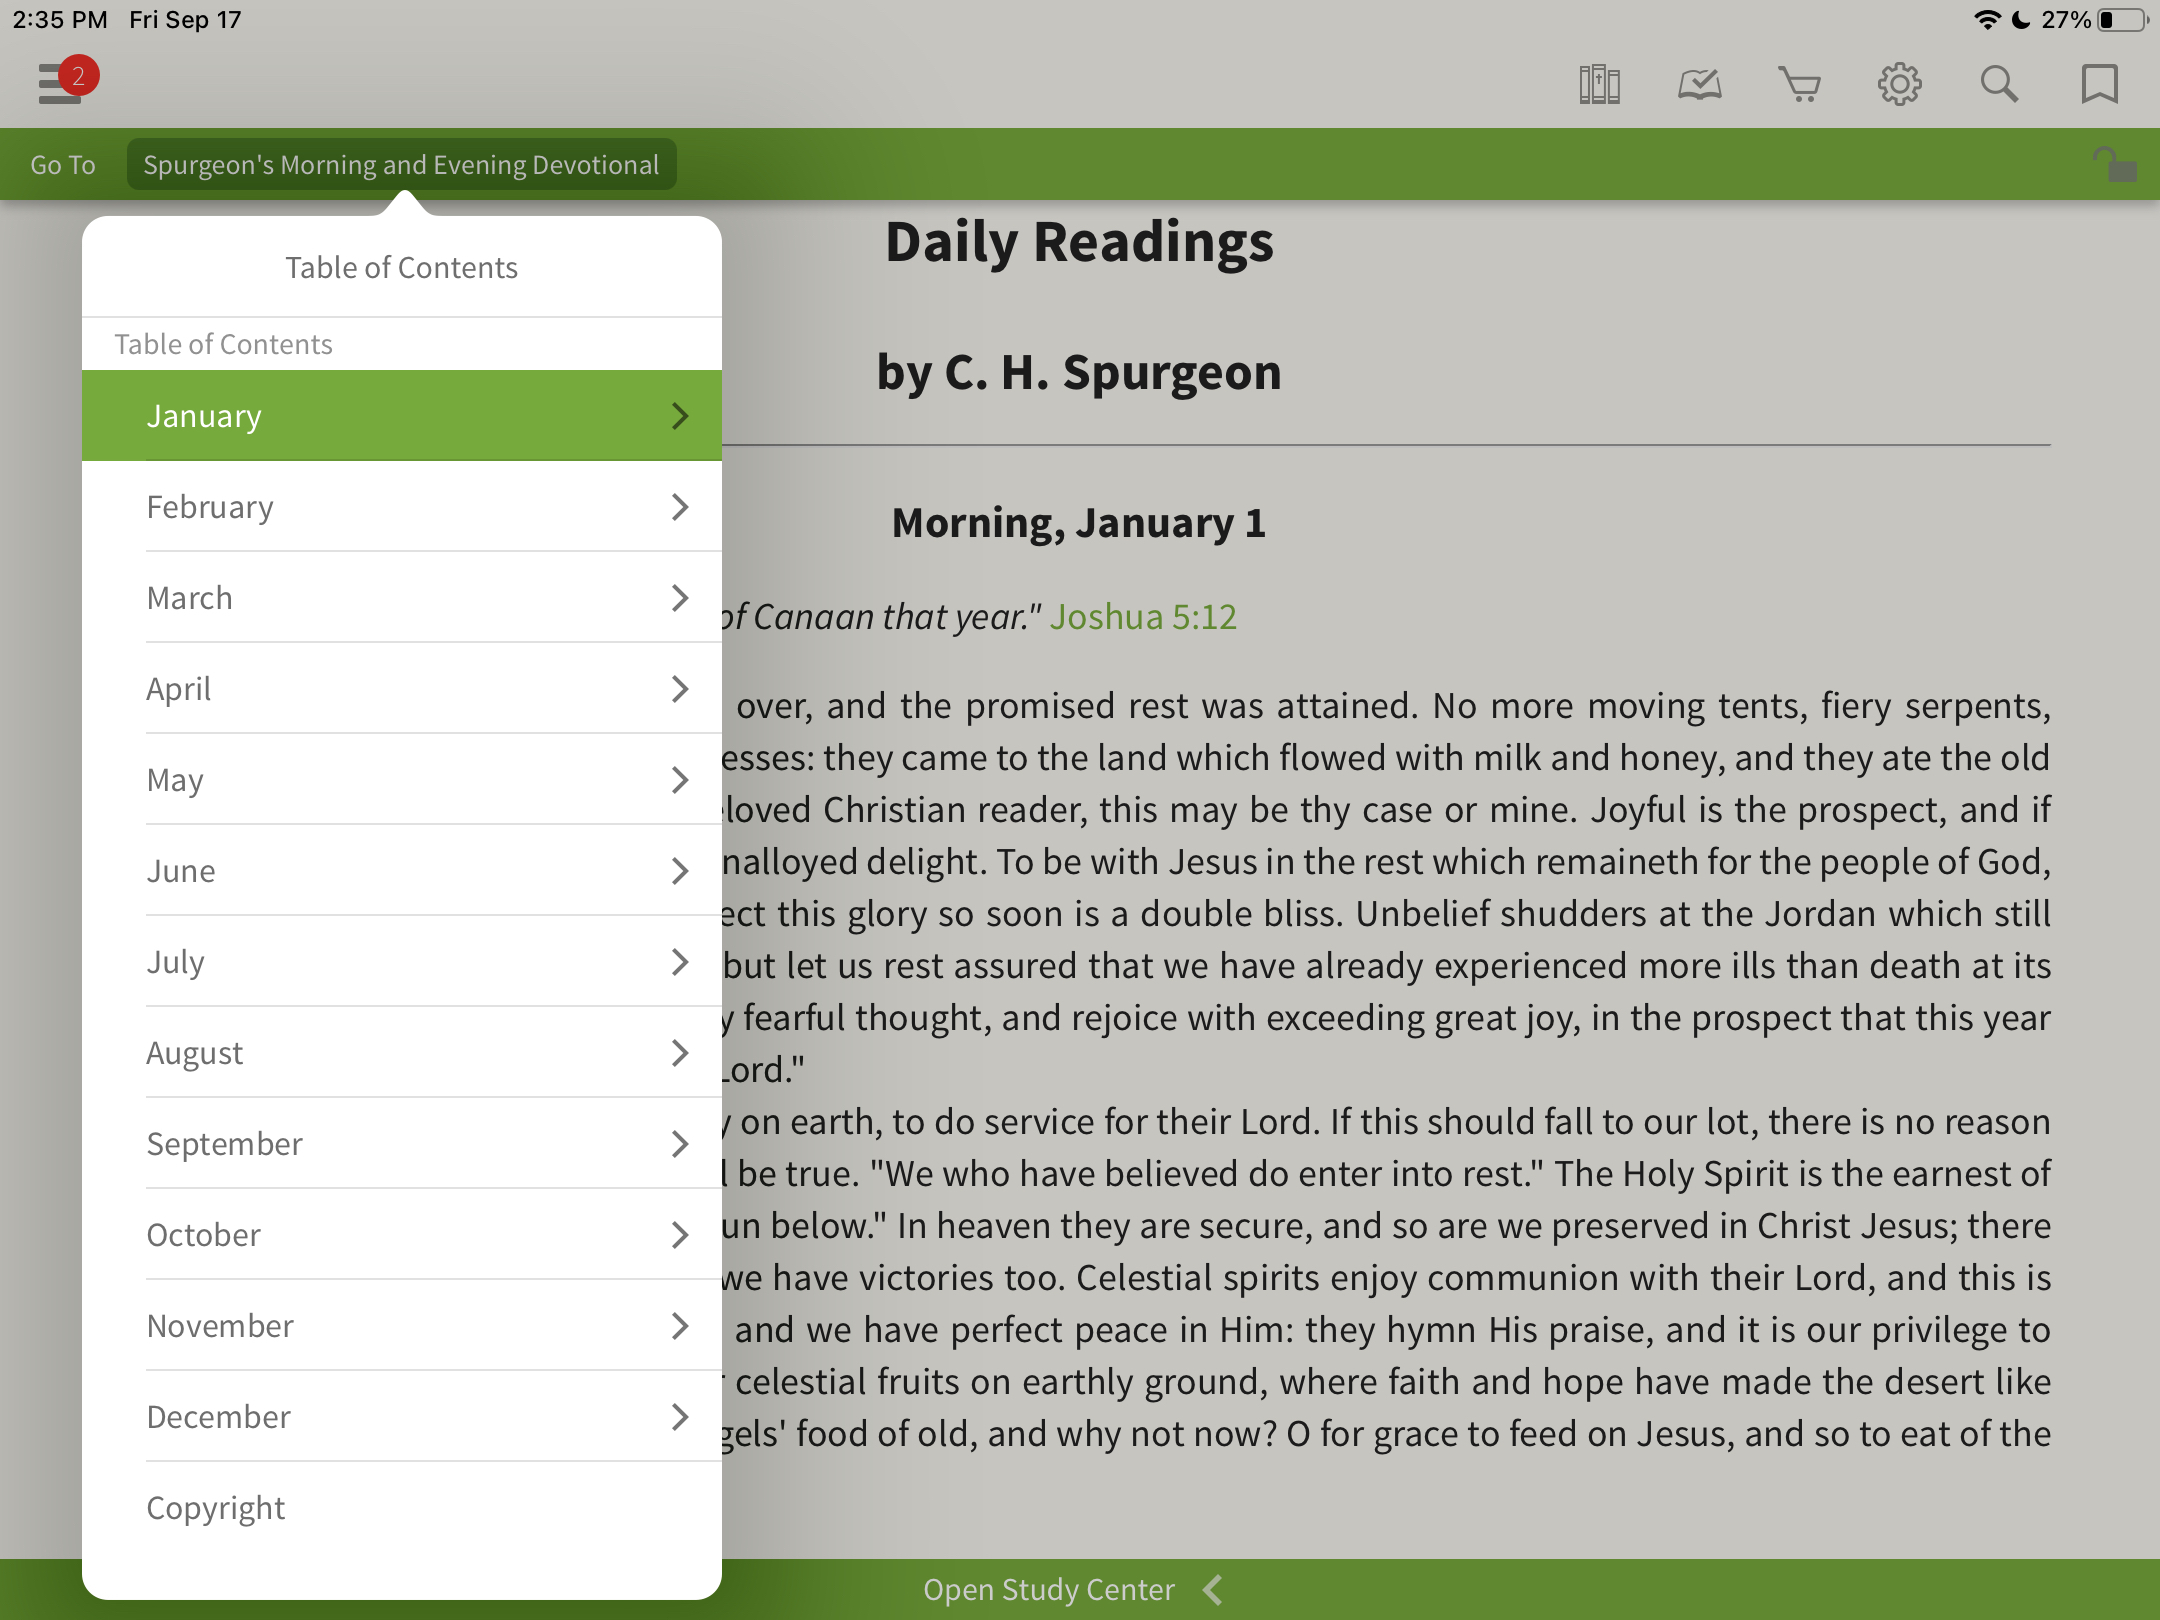Select January in the table of contents
2160x1620 pixels.
pos(402,416)
